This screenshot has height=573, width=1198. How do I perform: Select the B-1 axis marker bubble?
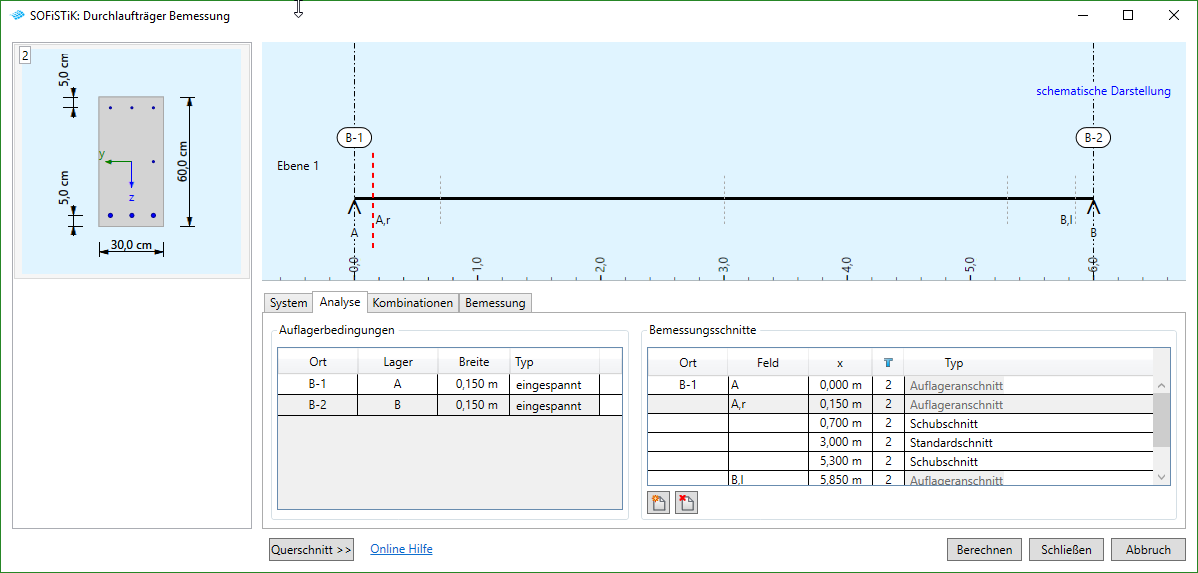click(353, 138)
